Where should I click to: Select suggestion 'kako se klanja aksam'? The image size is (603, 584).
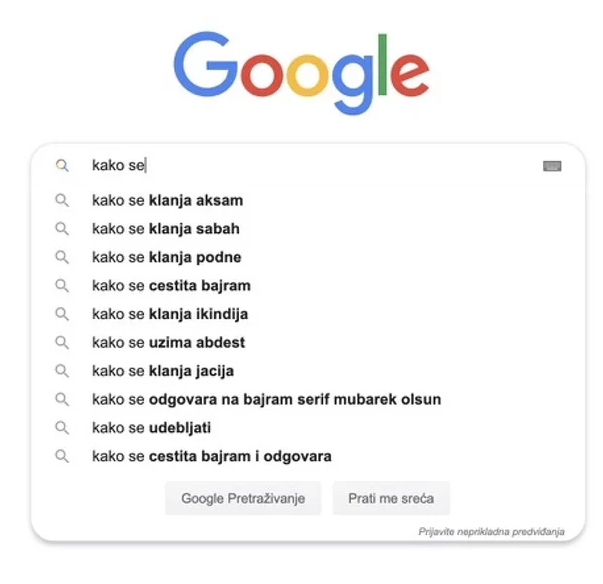point(167,200)
